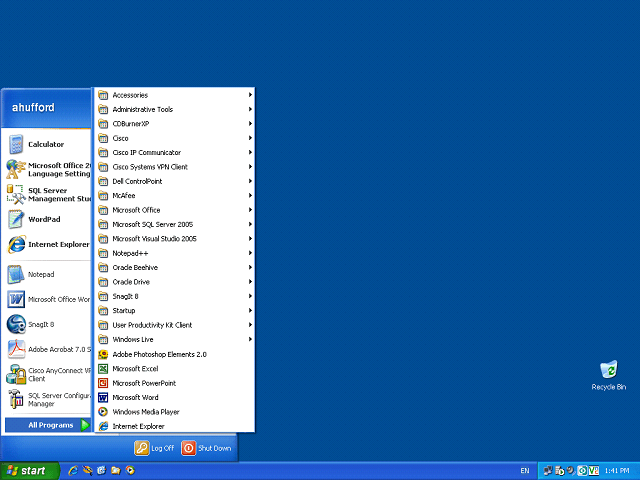This screenshot has width=640, height=480.
Task: Click the Microsoft PowerPoint icon in All Programs
Action: [x=103, y=383]
